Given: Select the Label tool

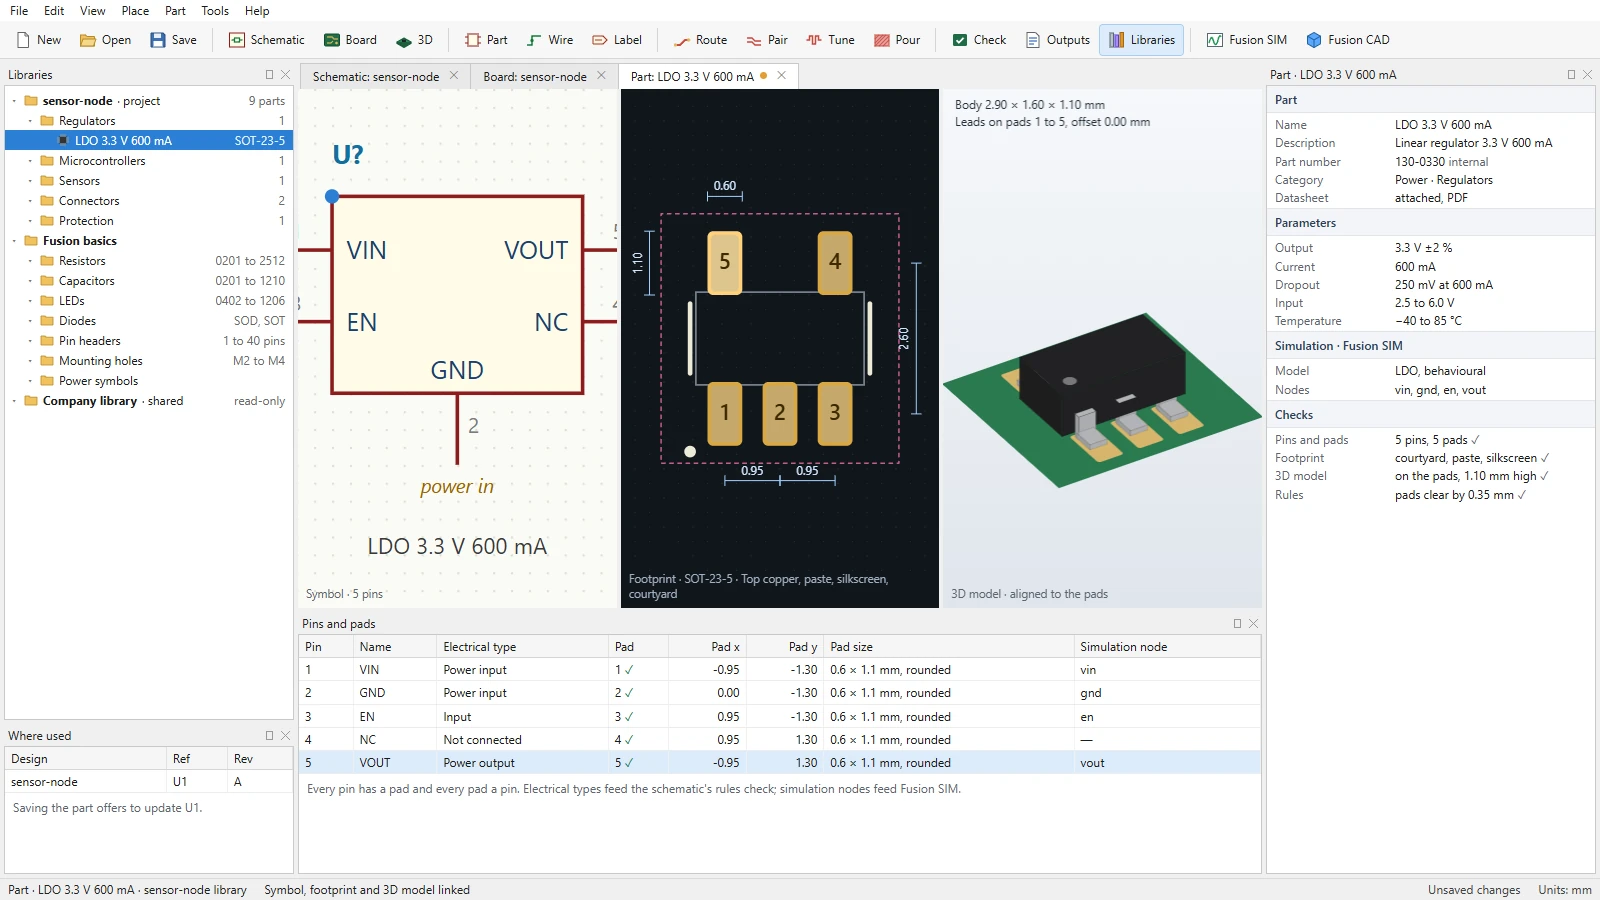Looking at the screenshot, I should coord(617,40).
